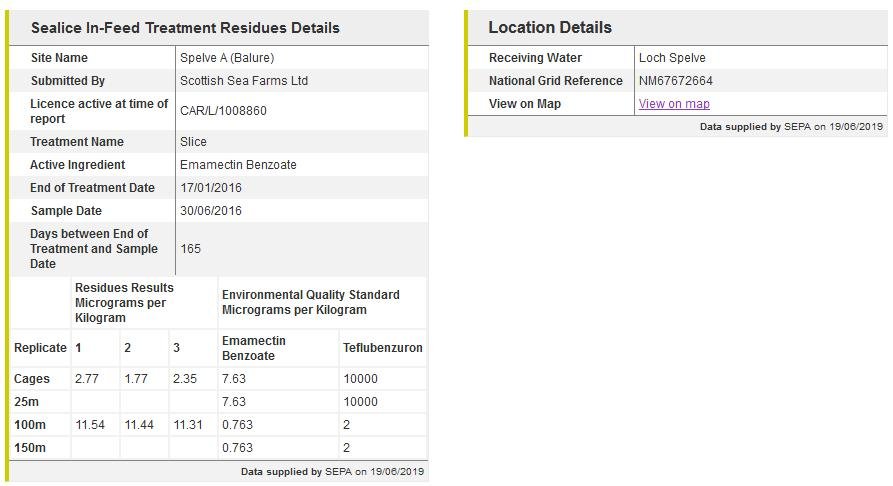The image size is (893, 486).
Task: Select sample date 30/06/2016
Action: click(210, 211)
